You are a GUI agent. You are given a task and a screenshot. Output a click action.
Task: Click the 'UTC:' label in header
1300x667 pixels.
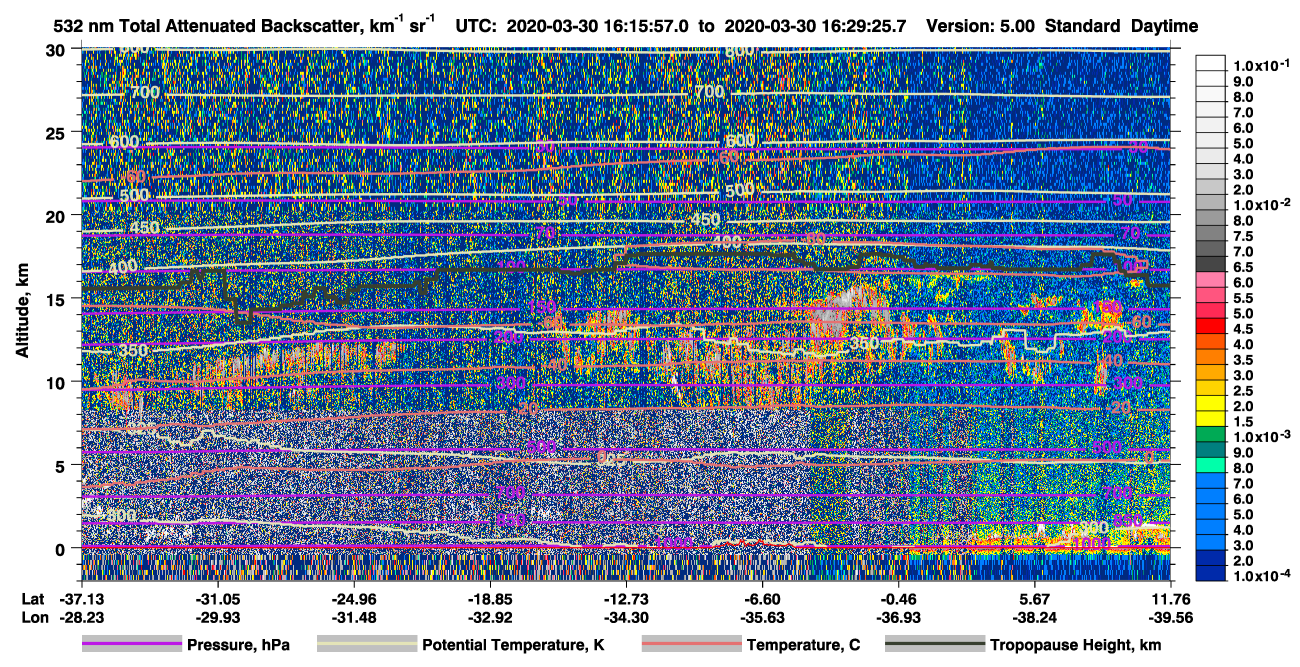click(476, 26)
